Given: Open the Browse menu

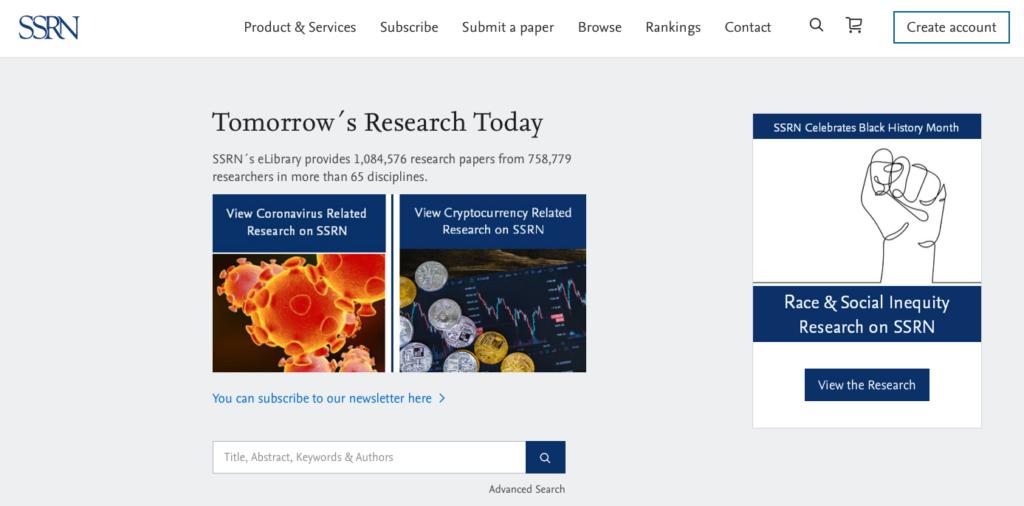Looking at the screenshot, I should click(600, 27).
